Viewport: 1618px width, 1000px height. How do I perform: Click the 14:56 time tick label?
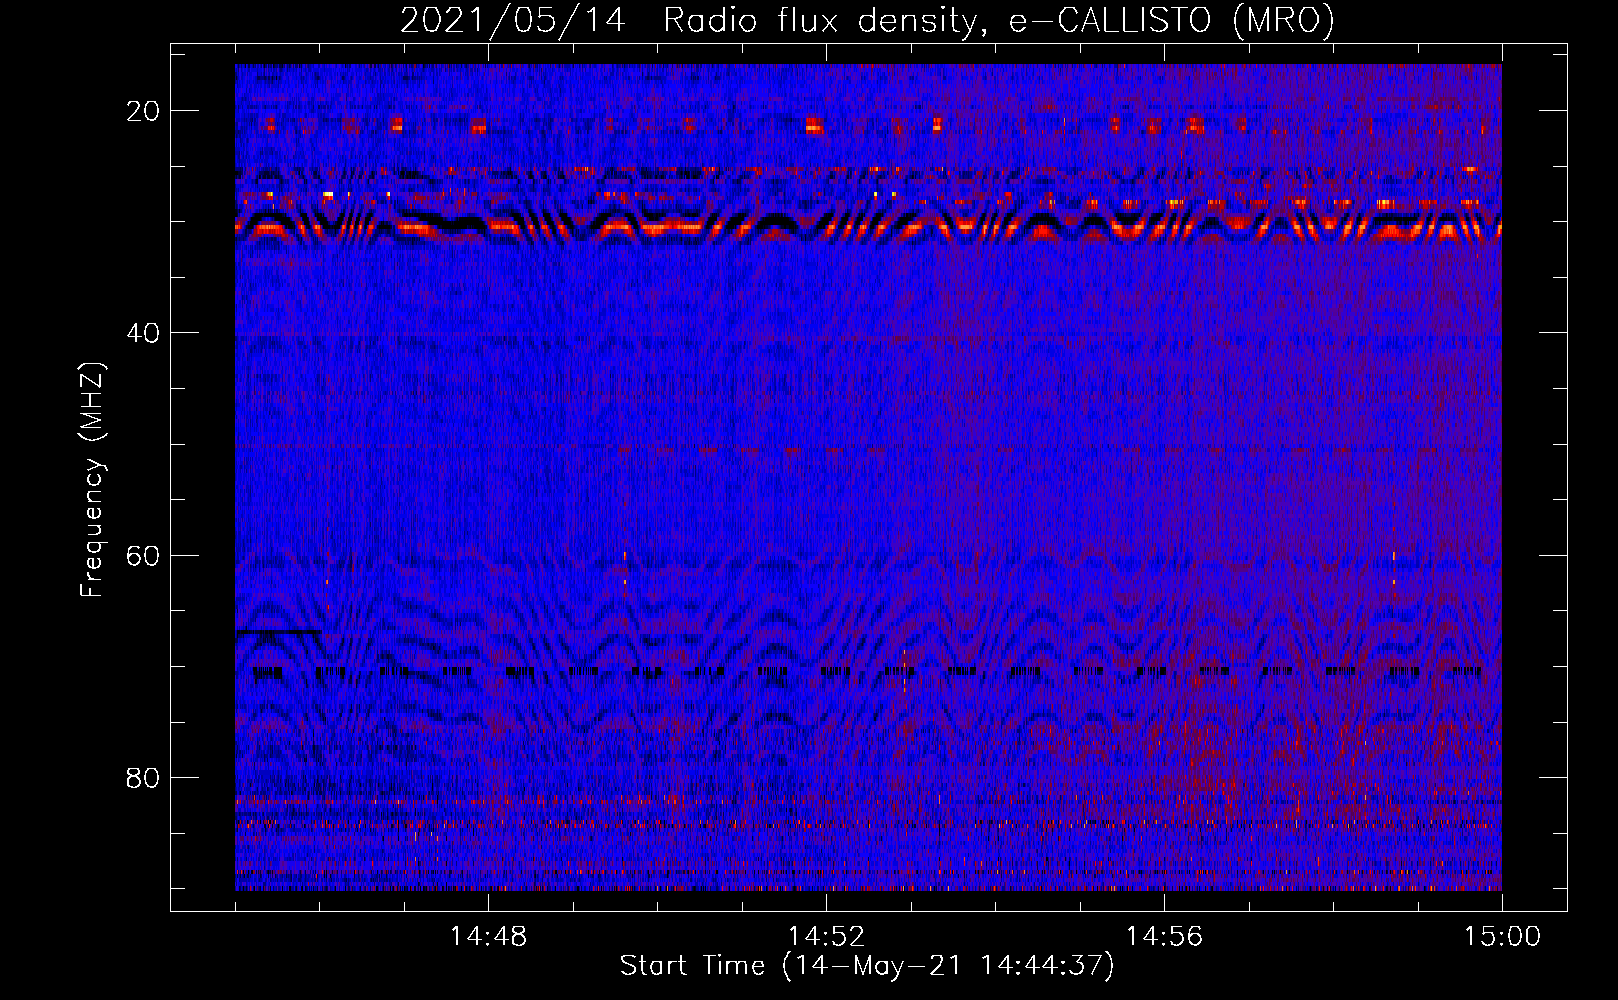pyautogui.click(x=1164, y=937)
